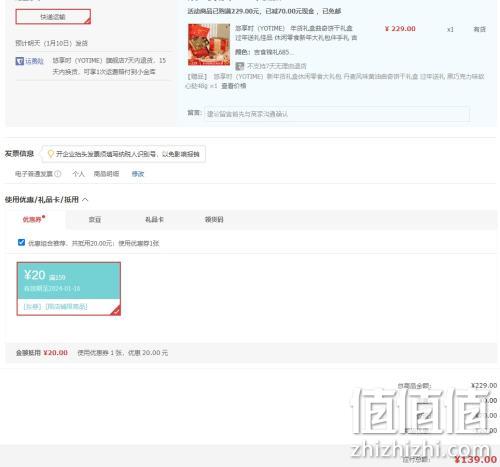Switch to the 礼品卡 tab
The height and width of the screenshot is (467, 500).
coord(154,219)
